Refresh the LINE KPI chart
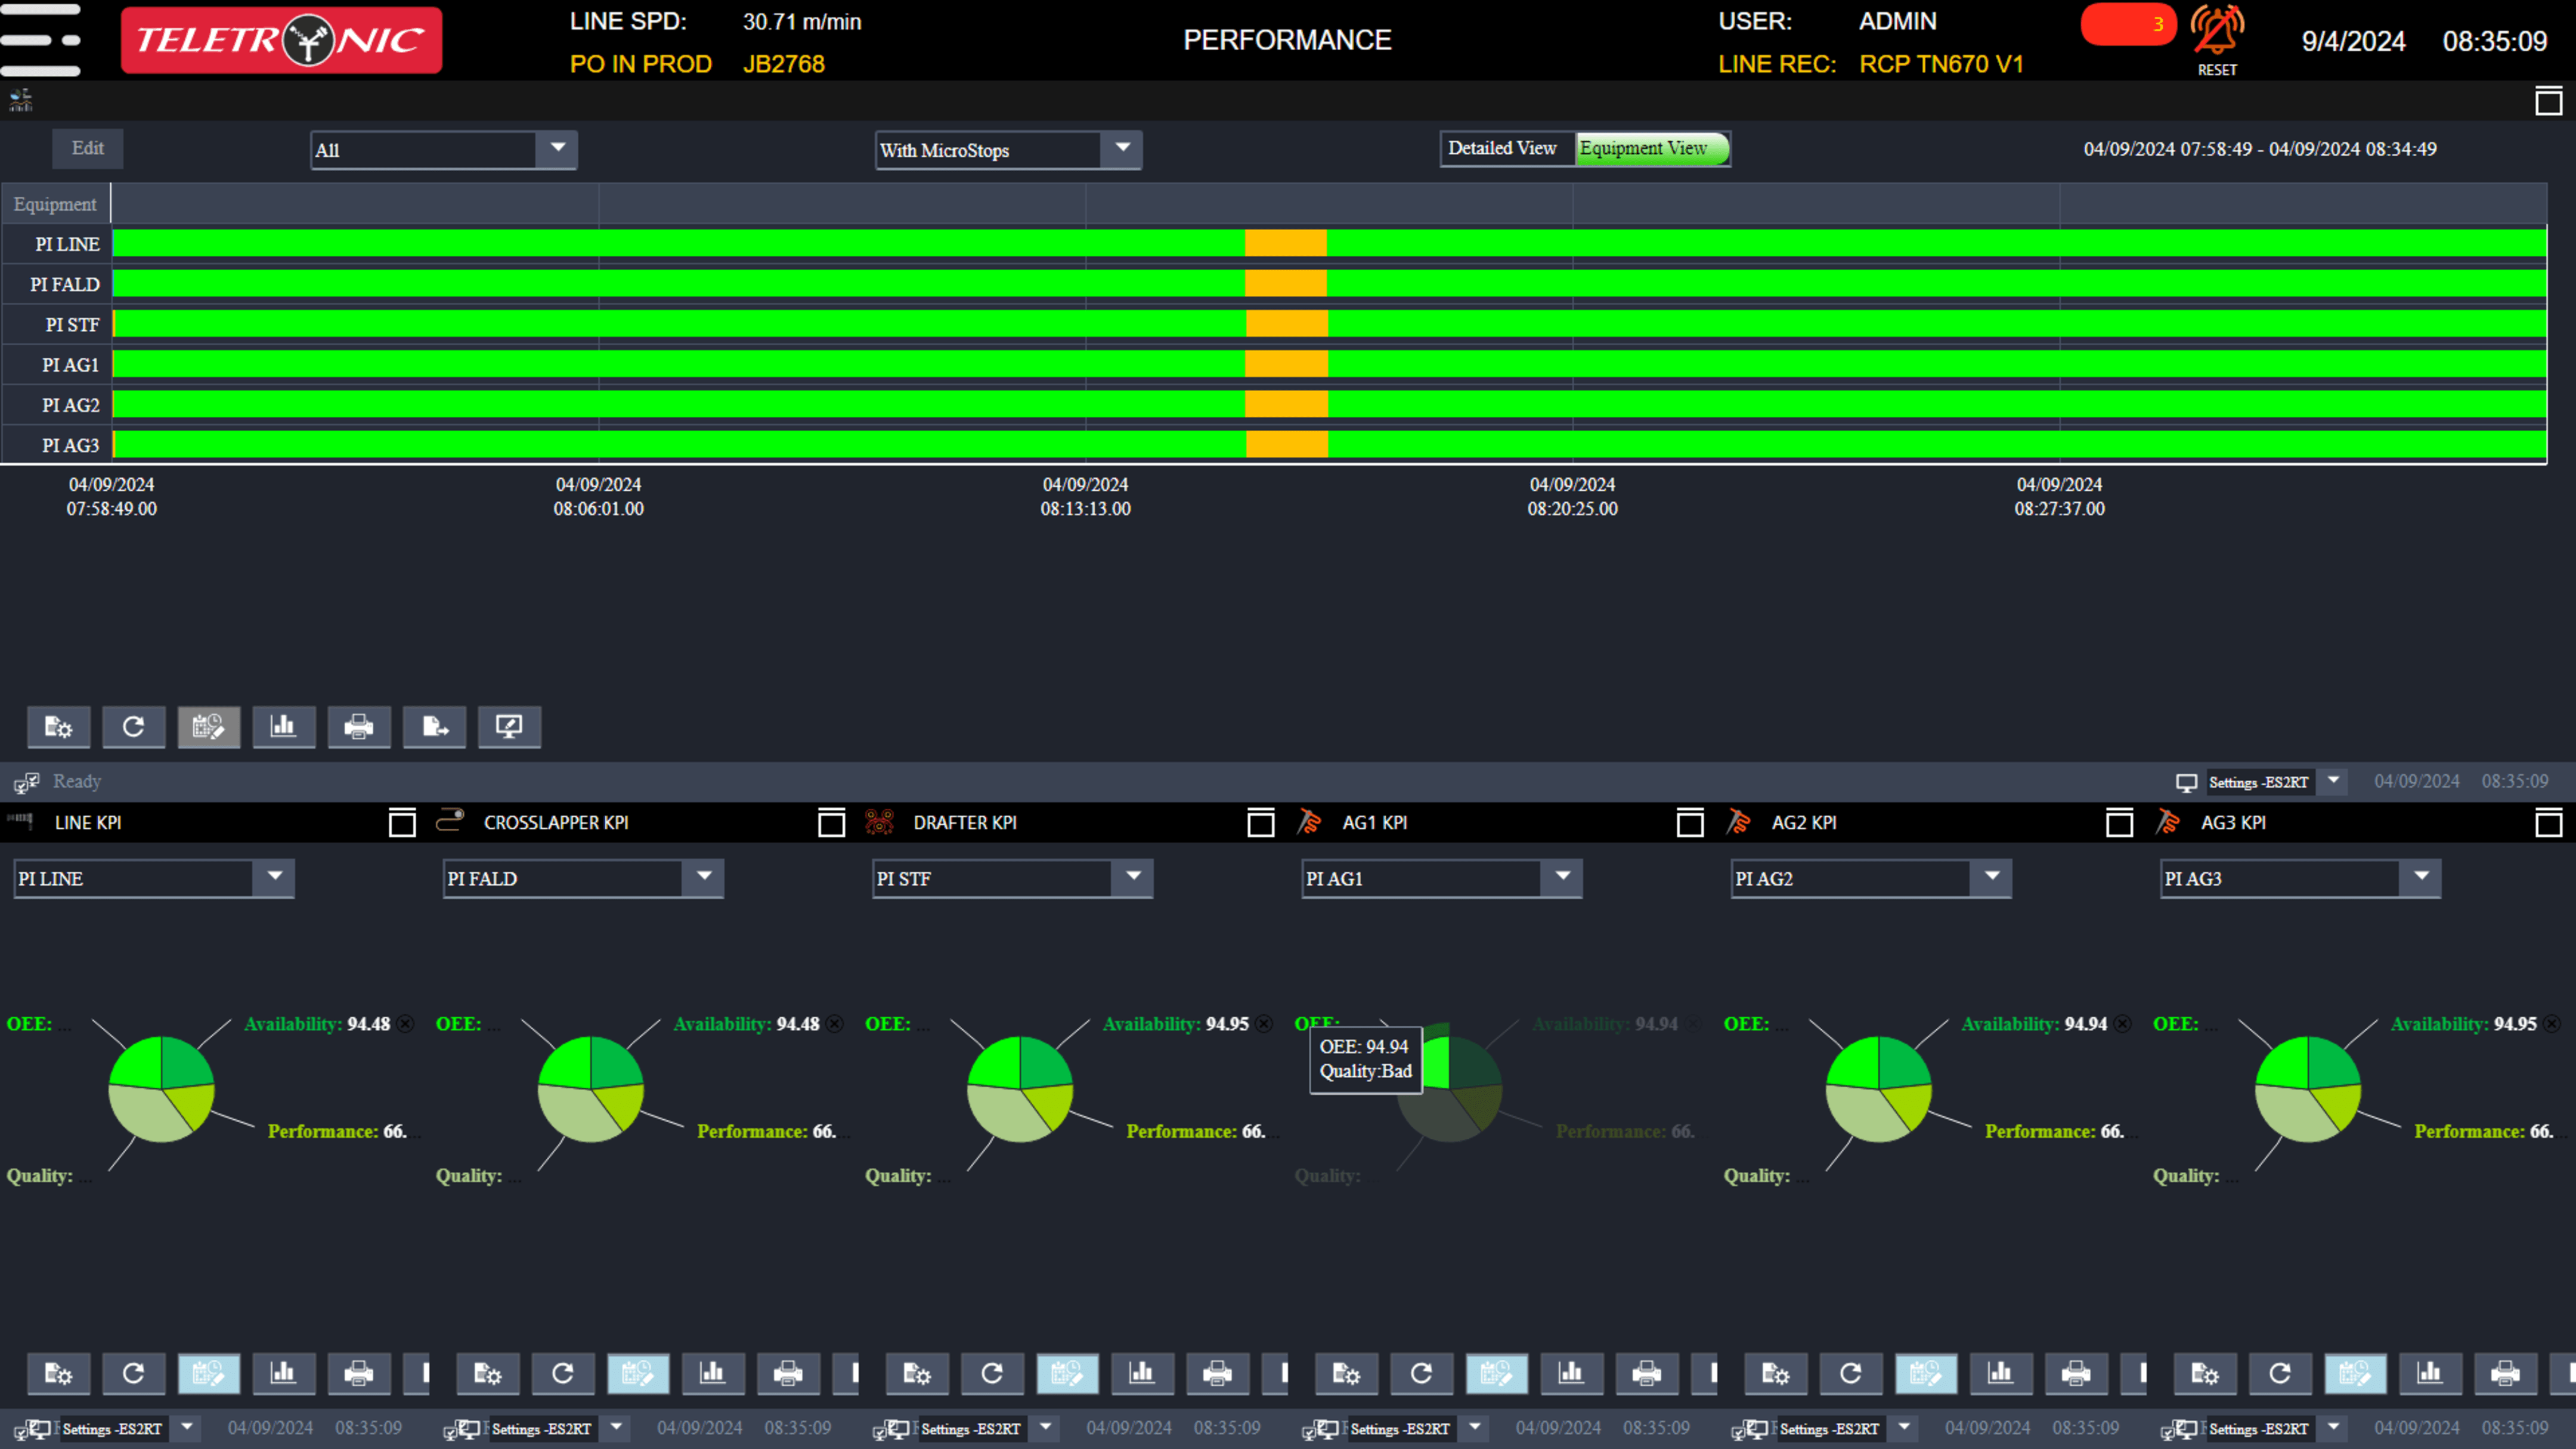 134,1374
